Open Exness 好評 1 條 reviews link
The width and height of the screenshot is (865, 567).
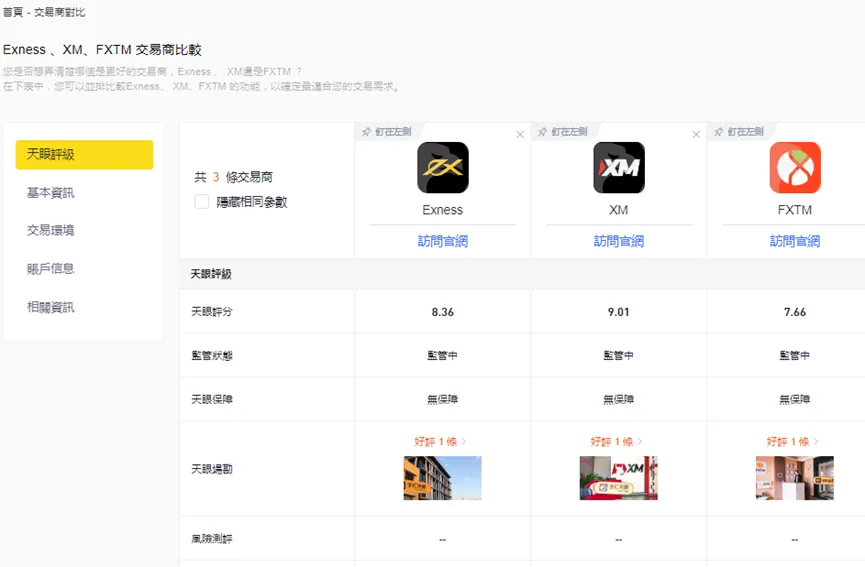(x=440, y=442)
